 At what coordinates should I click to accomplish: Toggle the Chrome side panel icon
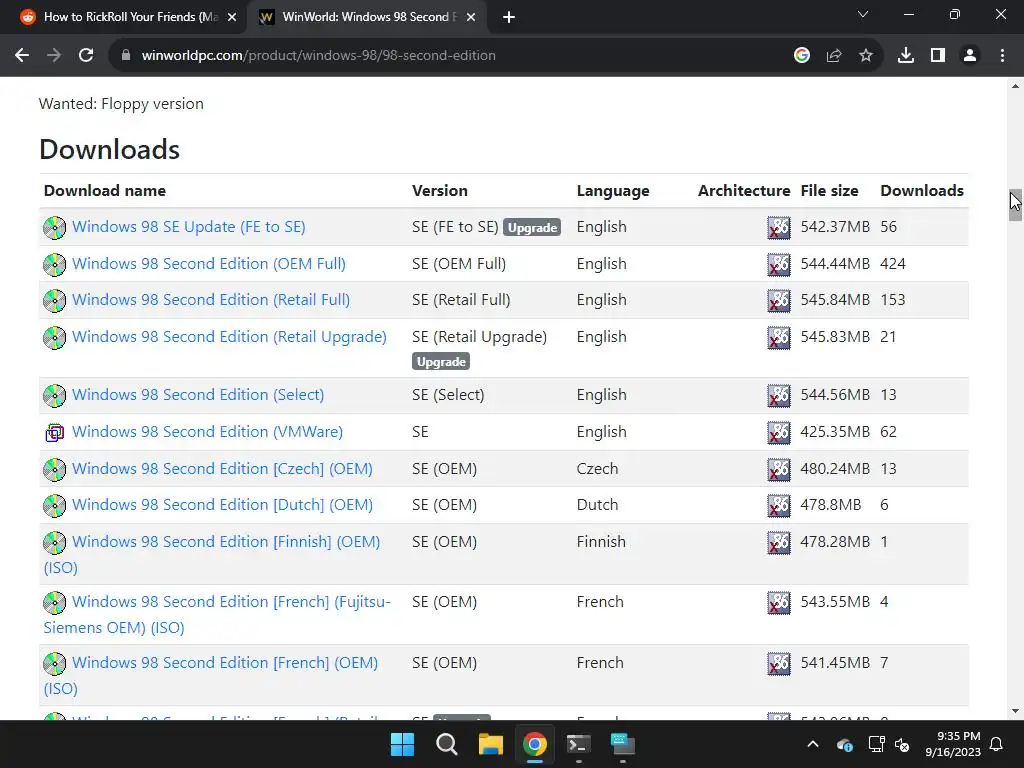938,56
